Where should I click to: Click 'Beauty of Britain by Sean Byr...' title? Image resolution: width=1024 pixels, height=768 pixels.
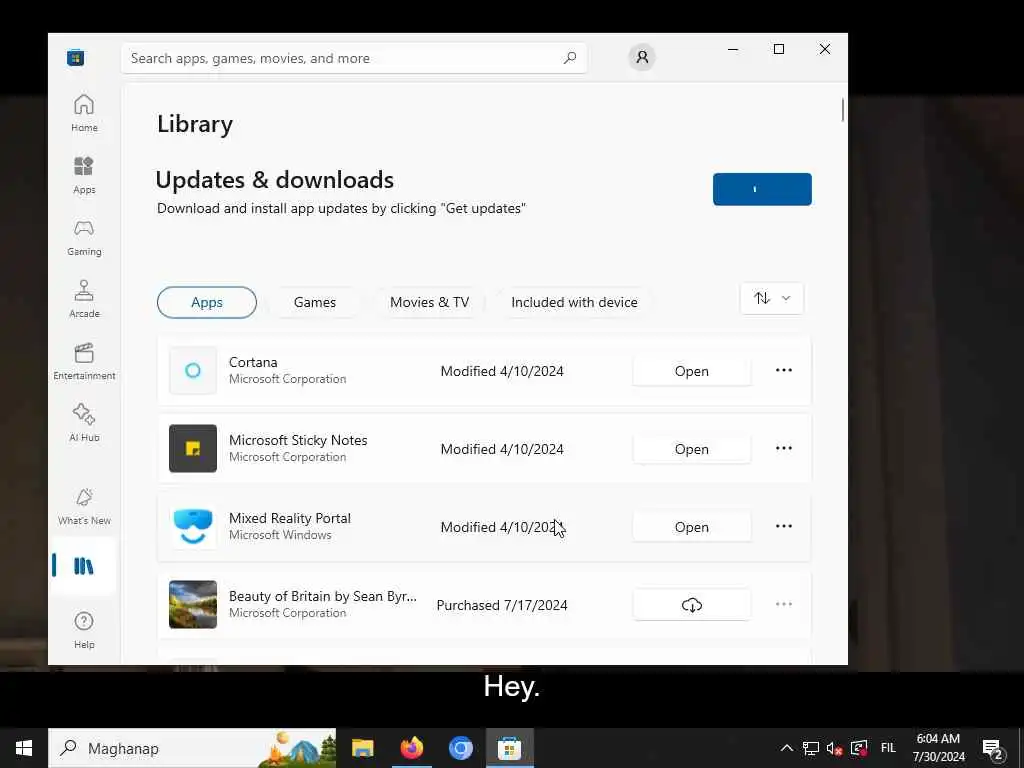coord(323,596)
